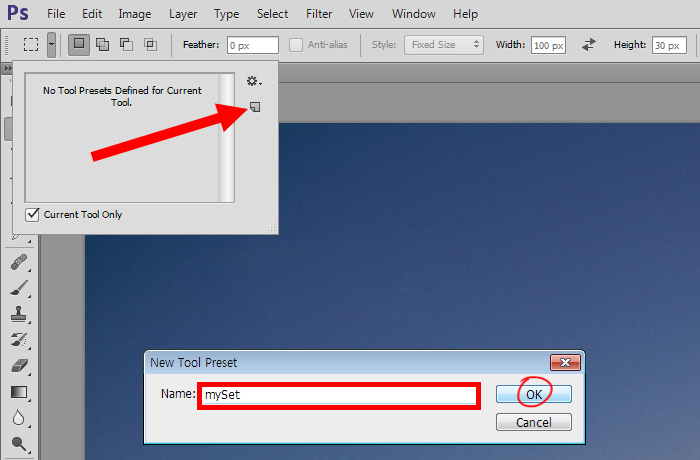Viewport: 700px width, 460px height.
Task: Click the preset Name field containing mySet
Action: [339, 395]
